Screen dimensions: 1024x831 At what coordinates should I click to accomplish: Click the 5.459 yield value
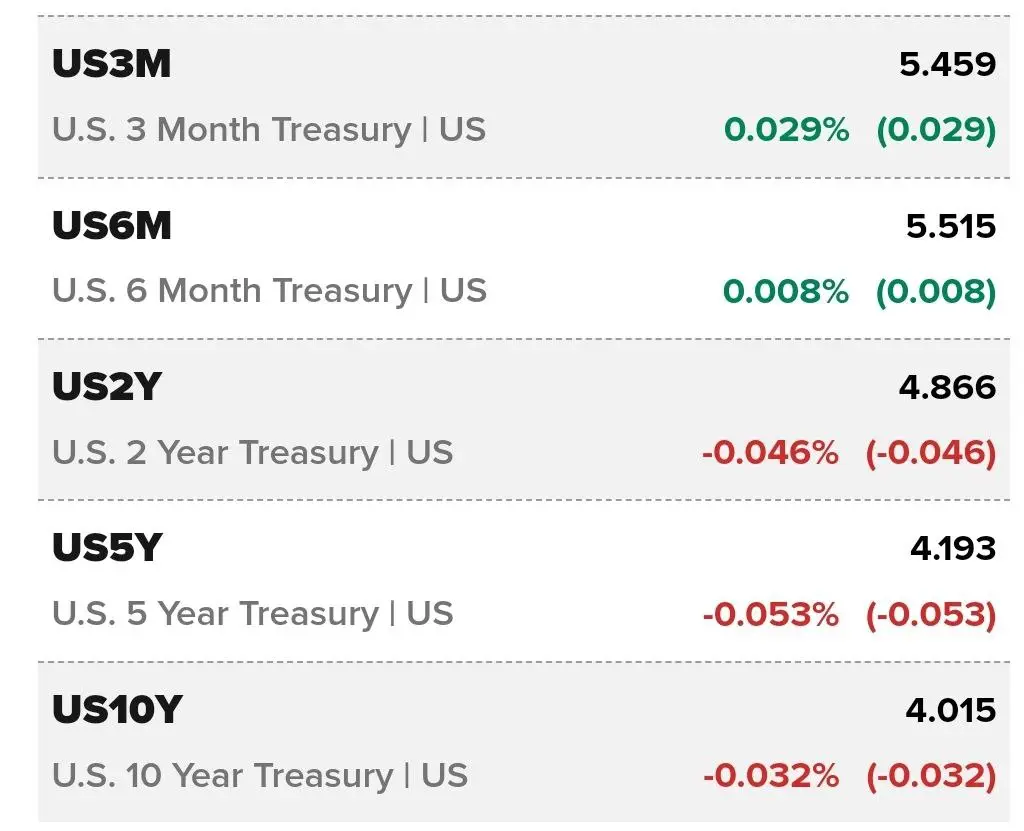[x=948, y=64]
